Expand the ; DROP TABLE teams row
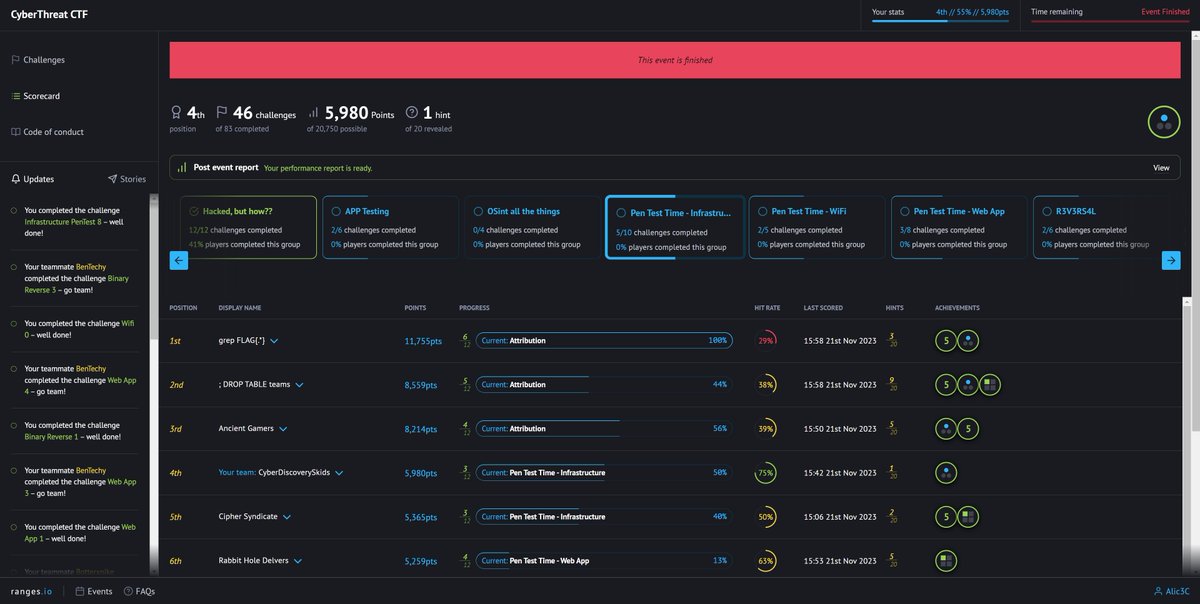Viewport: 1200px width, 604px height. click(298, 385)
